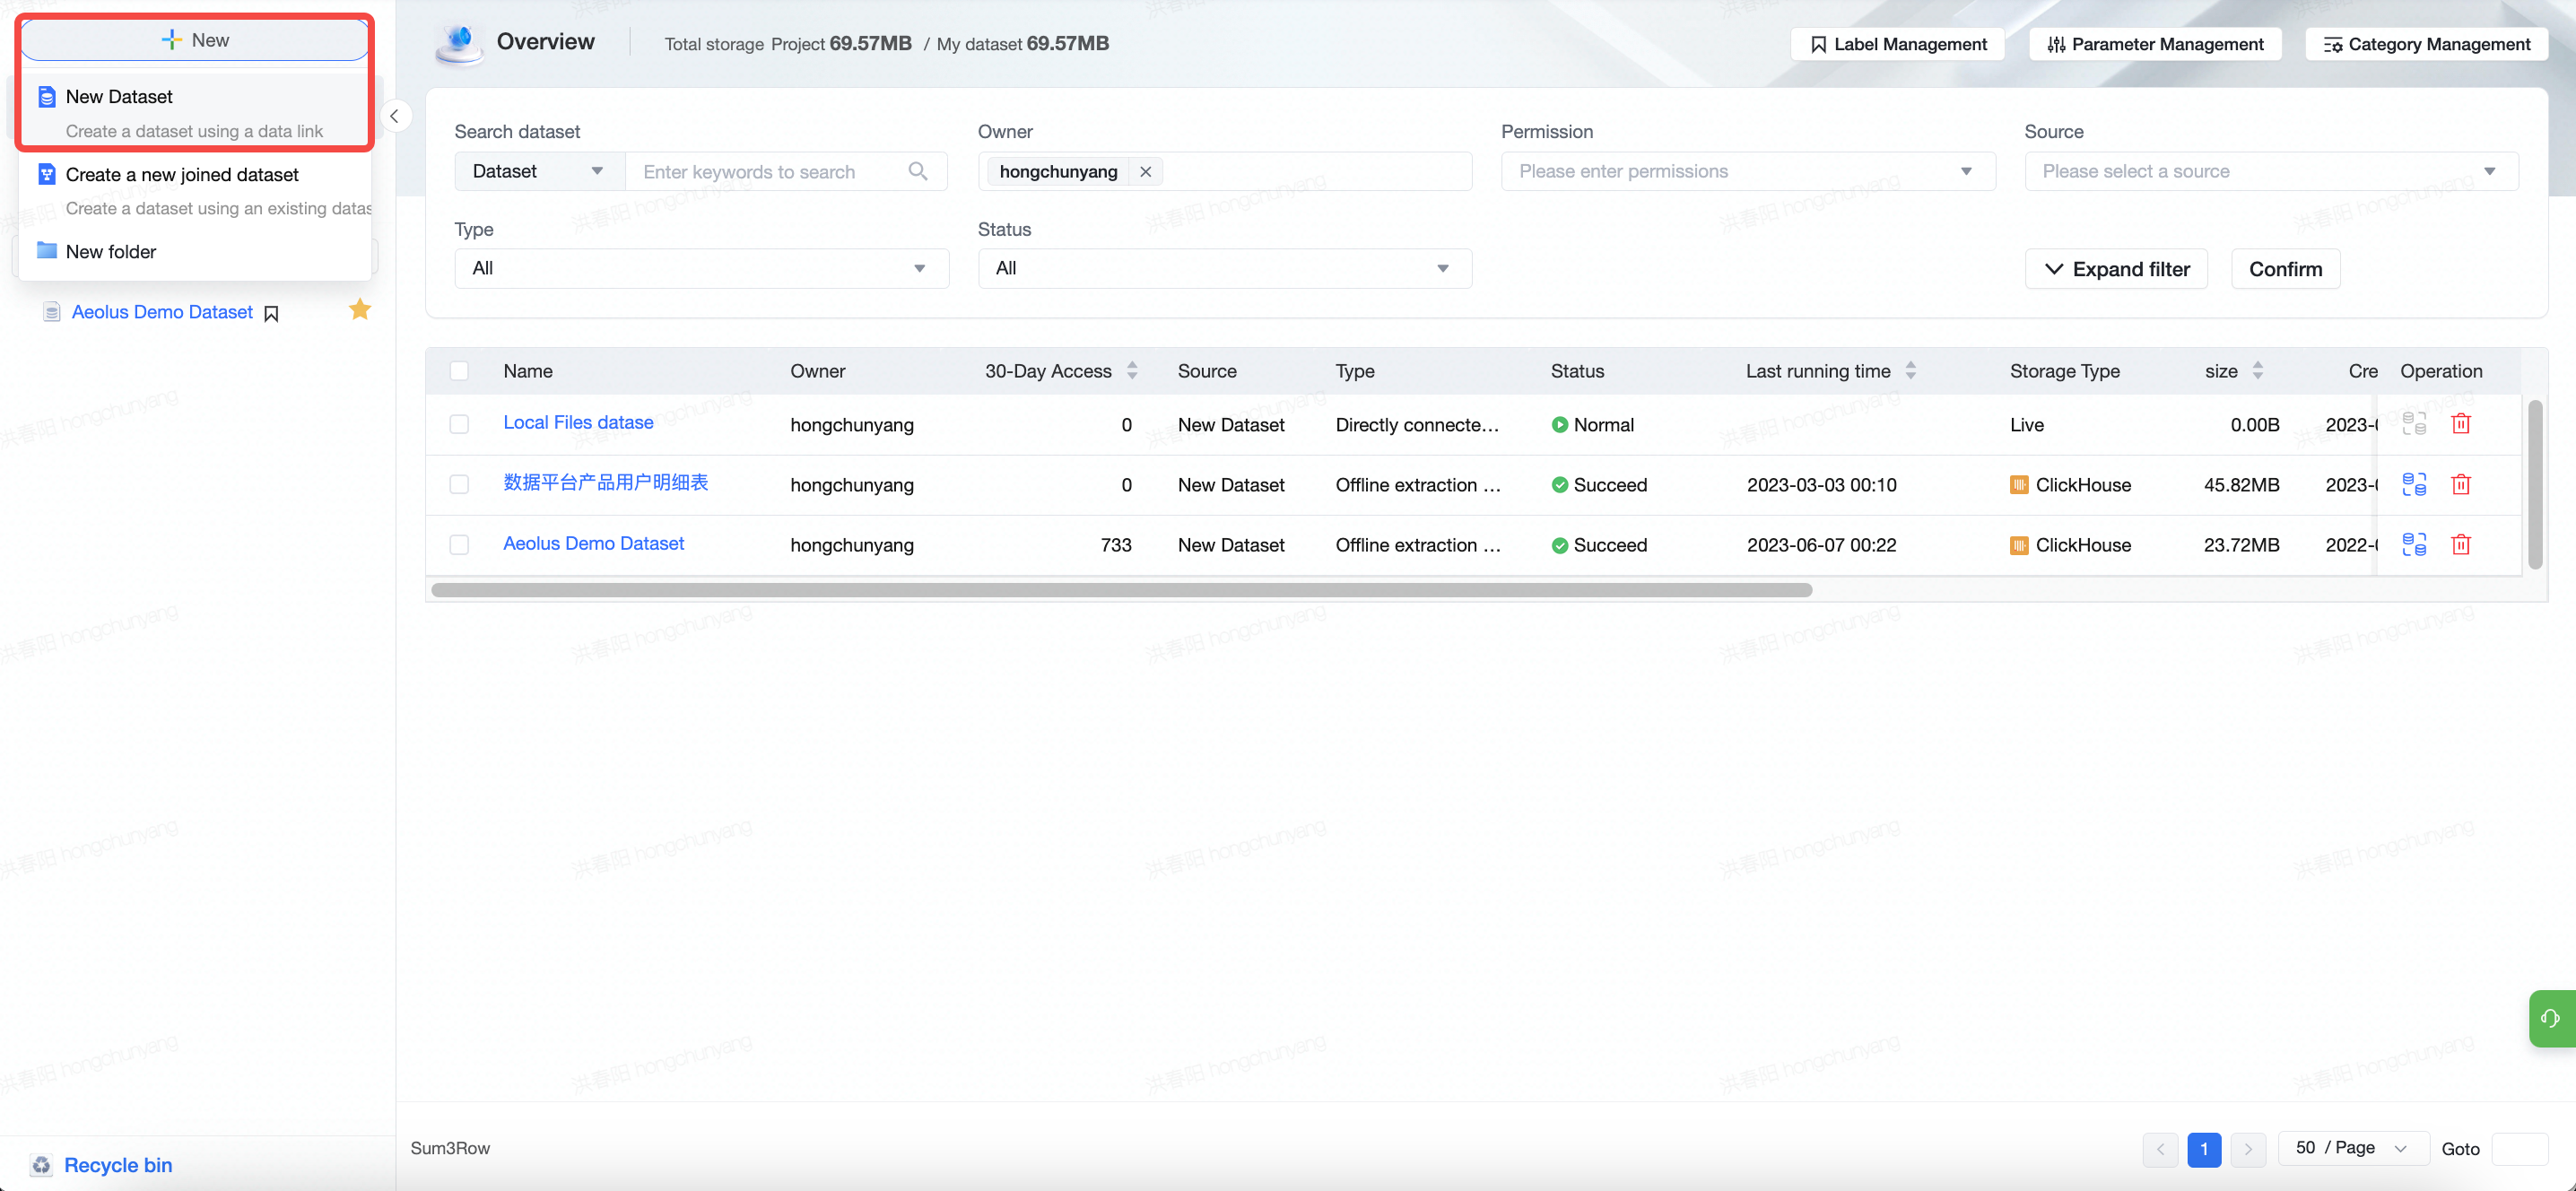Go to next page arrow
2576x1191 pixels.
click(x=2248, y=1149)
